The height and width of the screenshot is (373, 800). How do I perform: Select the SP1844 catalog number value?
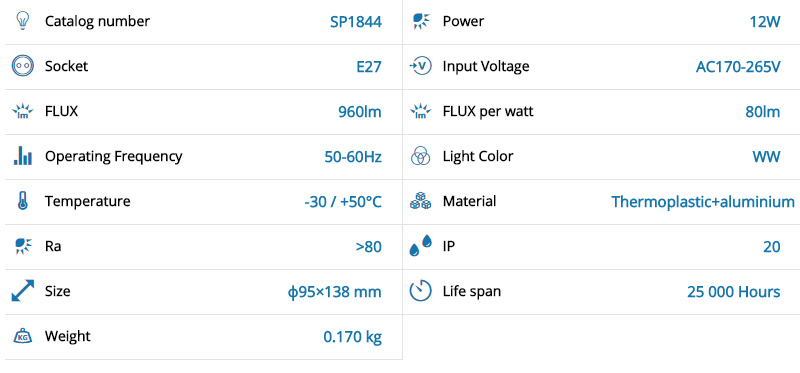356,22
